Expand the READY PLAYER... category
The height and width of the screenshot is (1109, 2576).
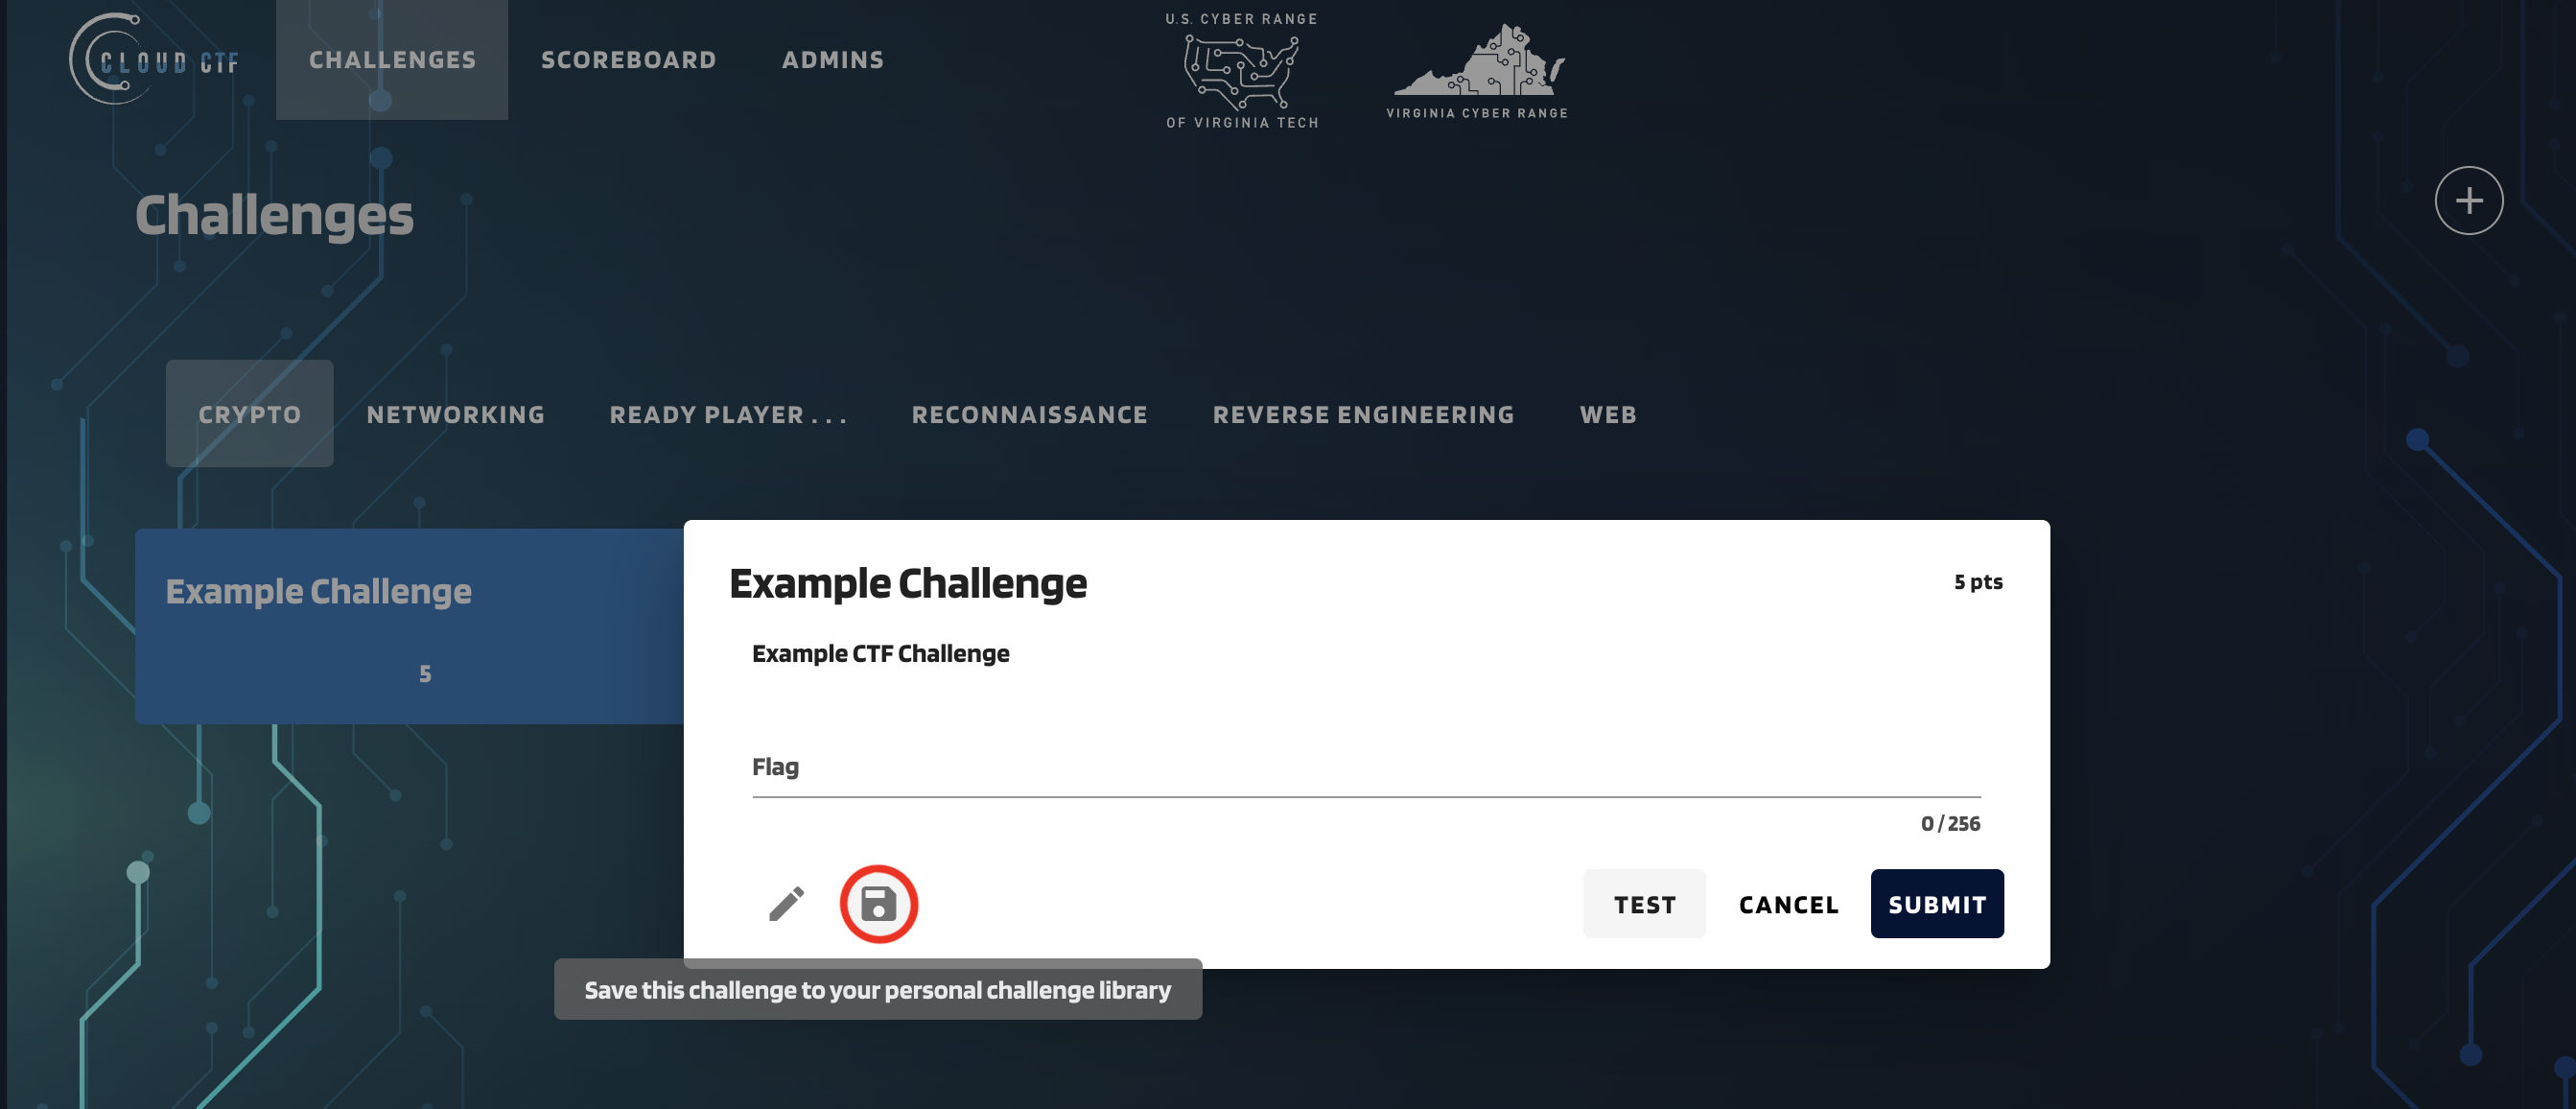(730, 413)
